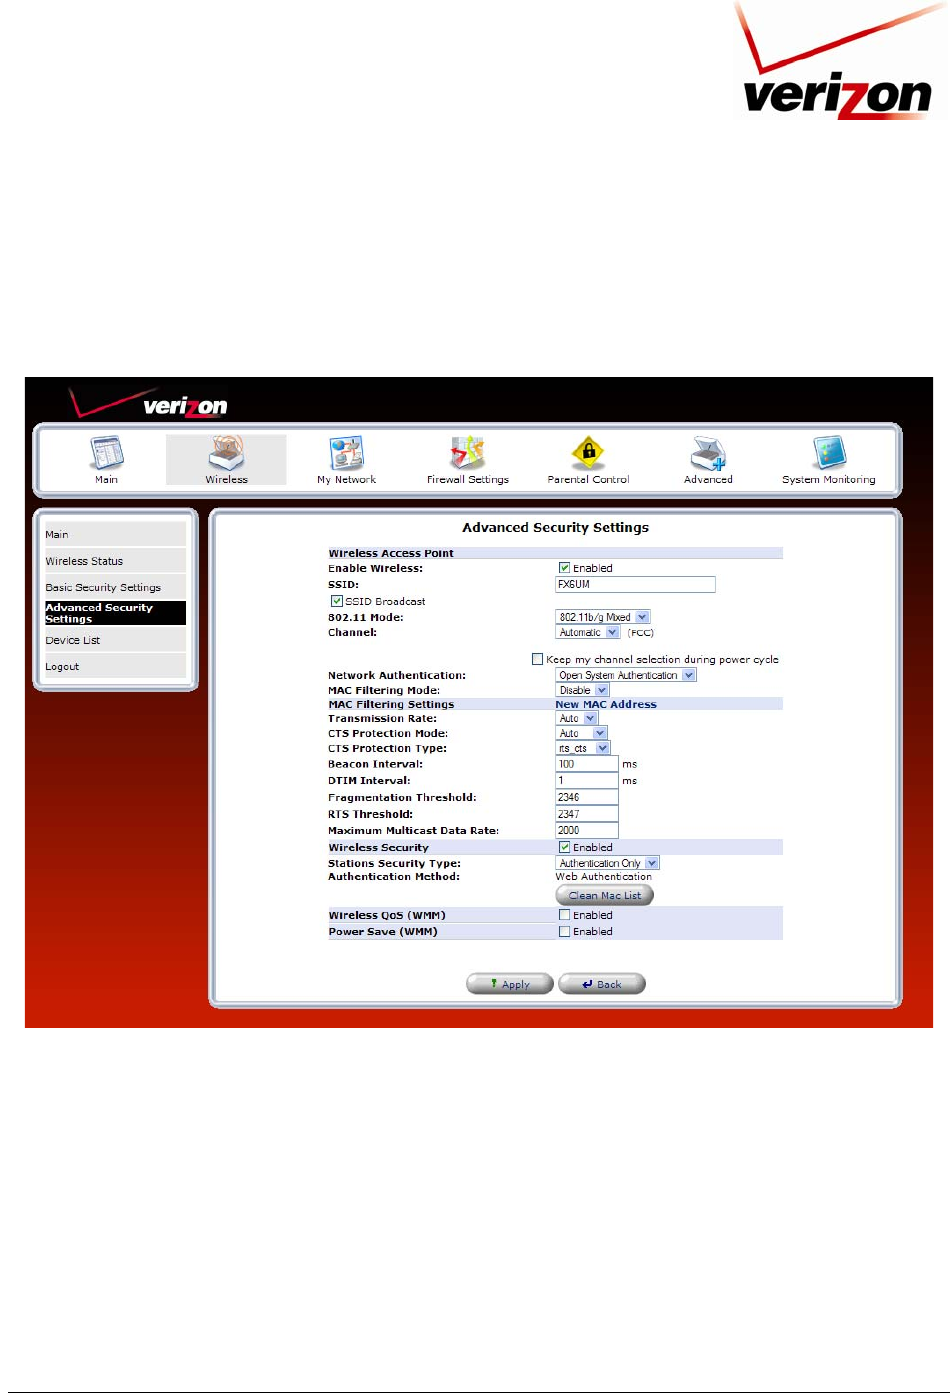The image size is (950, 1393).
Task: Open the CTS Protection Mode dropdown
Action: pos(582,733)
